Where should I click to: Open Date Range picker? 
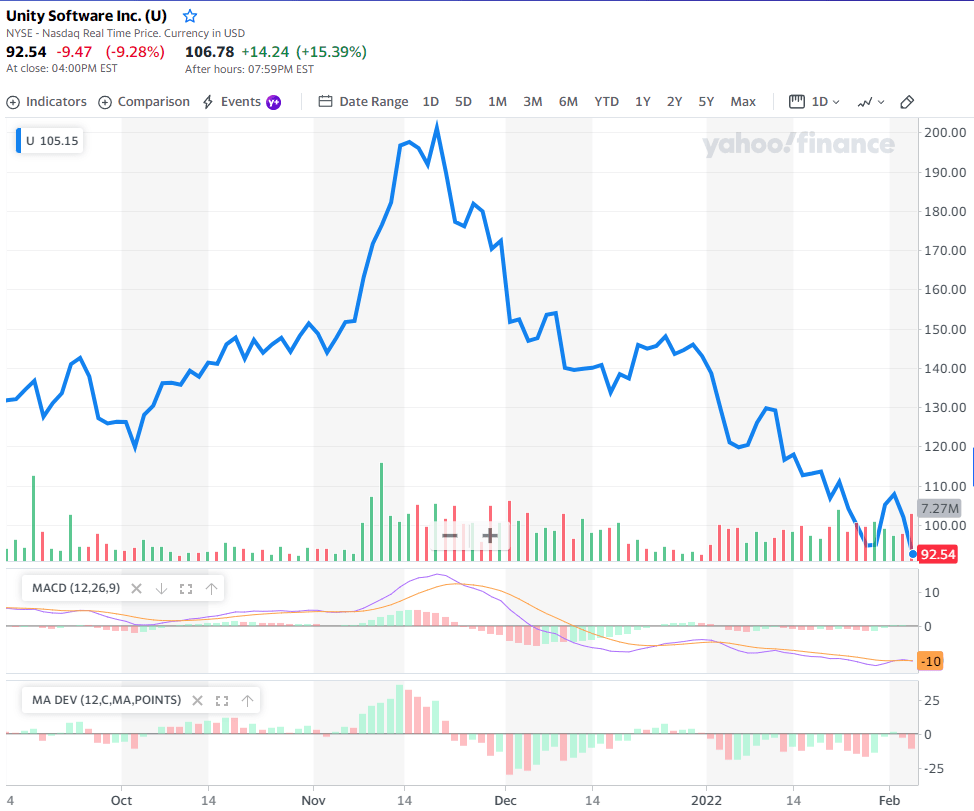(x=363, y=102)
